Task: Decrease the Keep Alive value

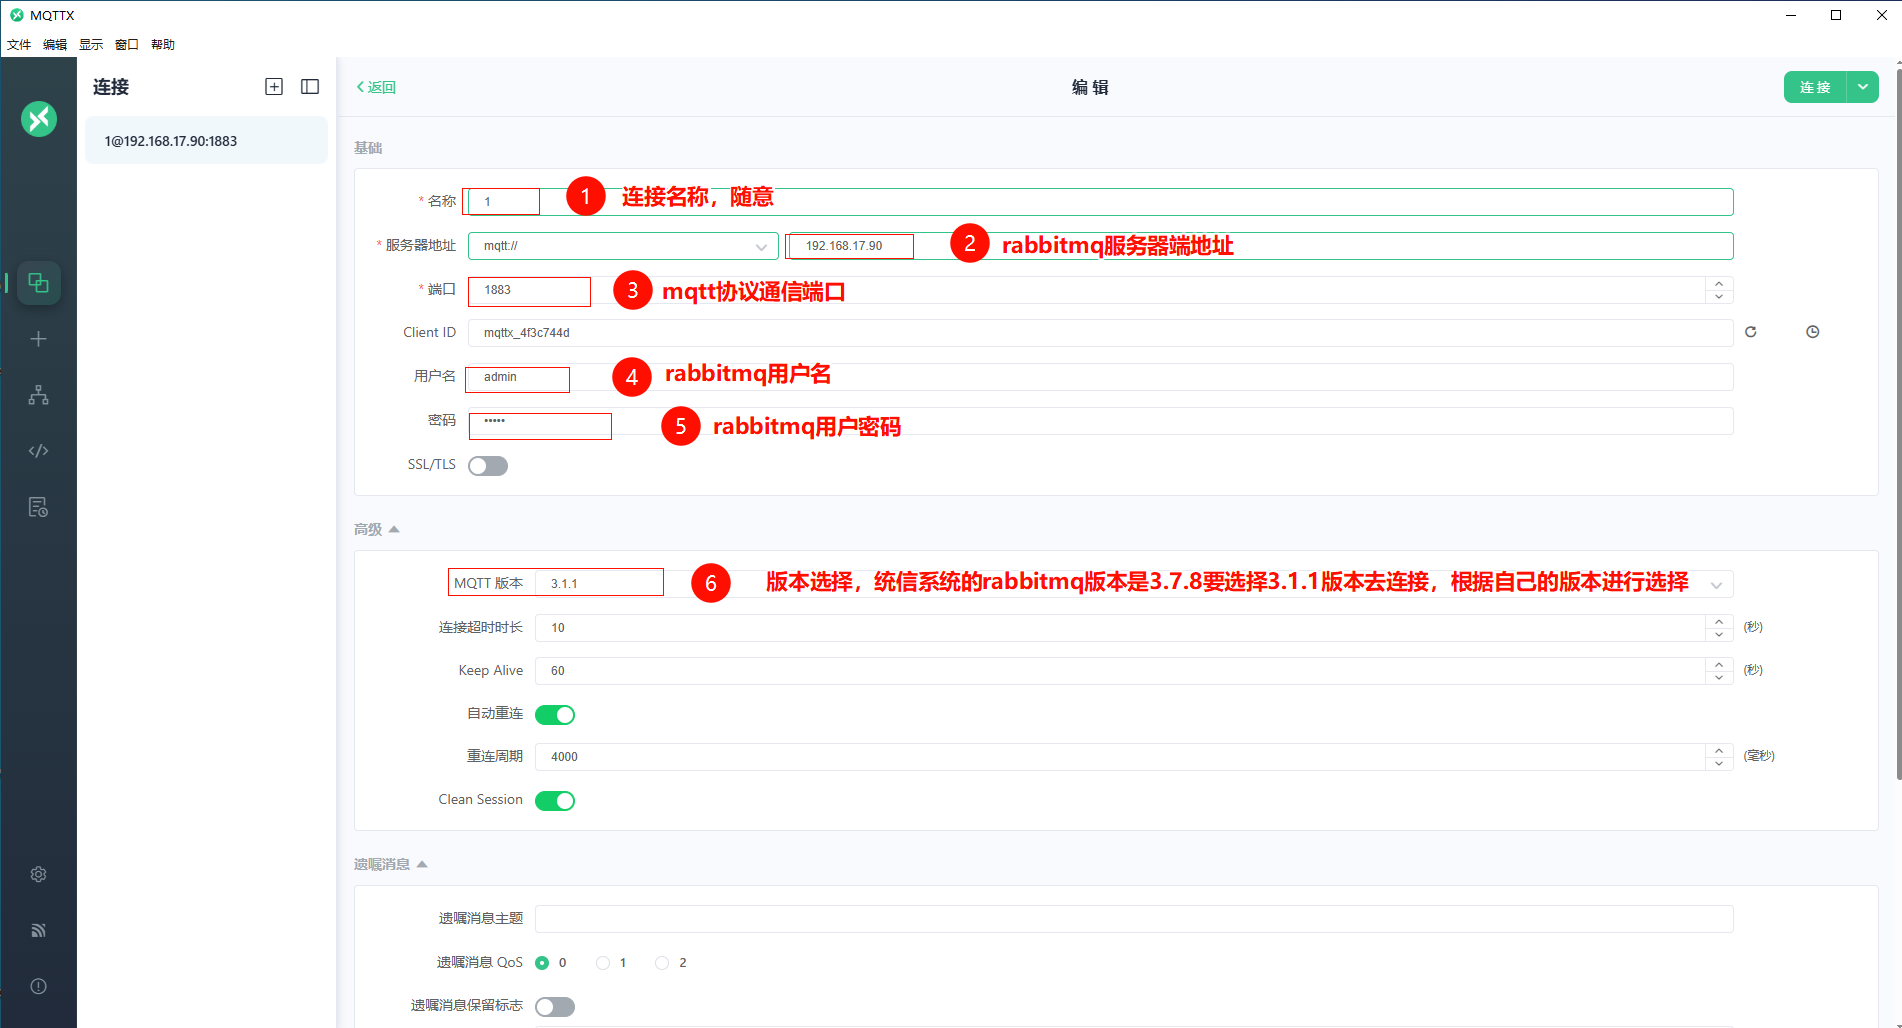Action: [1719, 678]
